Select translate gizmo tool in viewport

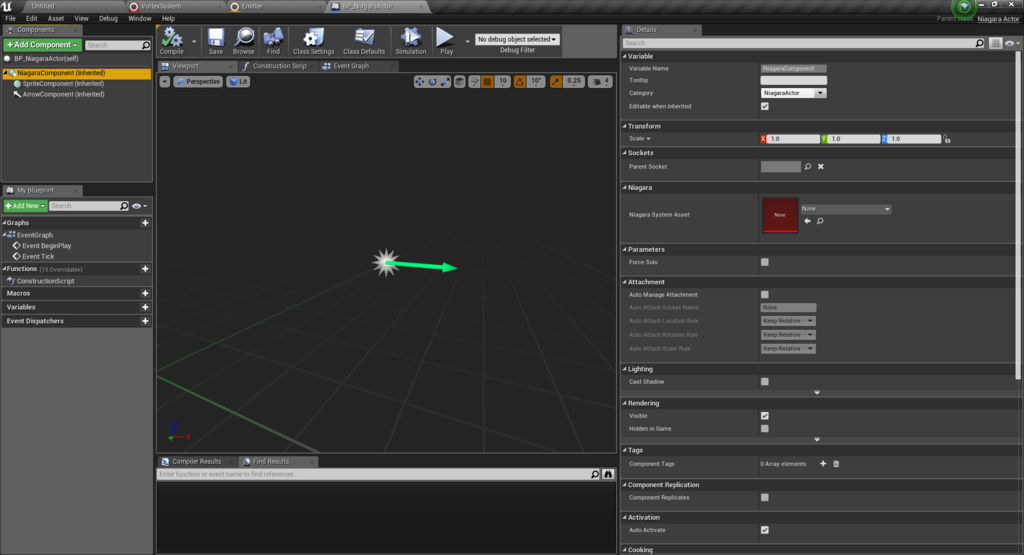[x=419, y=82]
